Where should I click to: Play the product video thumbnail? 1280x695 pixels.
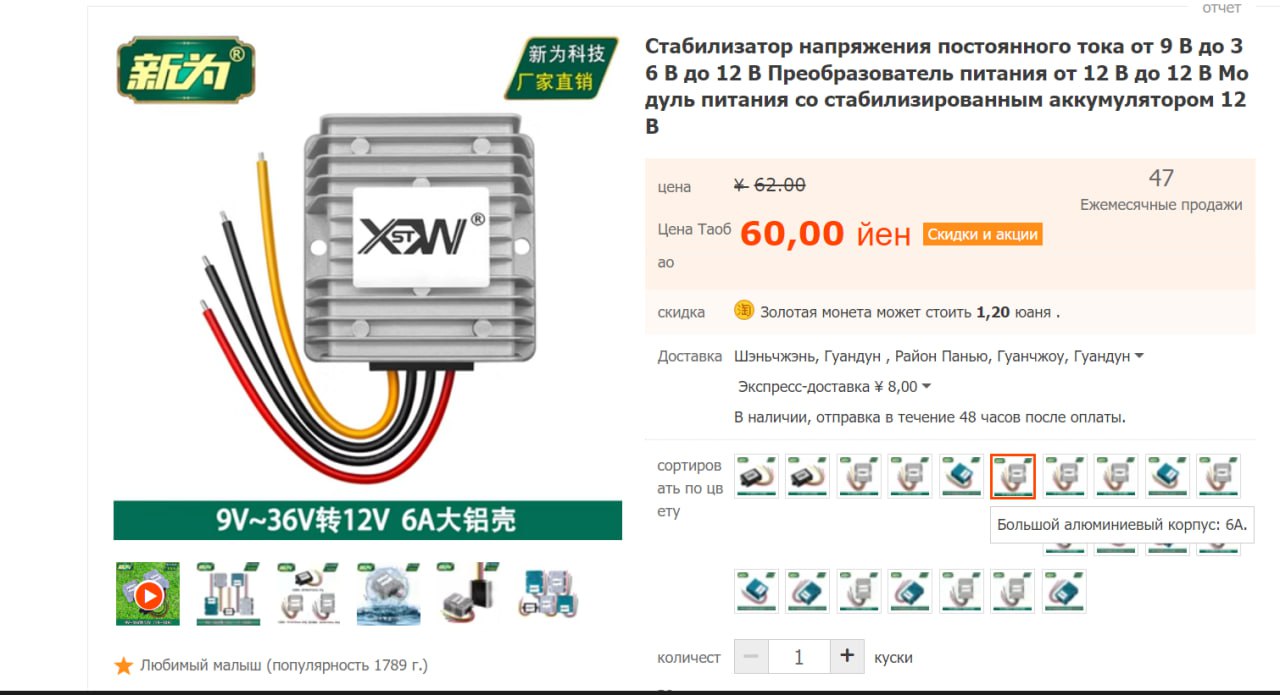(x=148, y=594)
